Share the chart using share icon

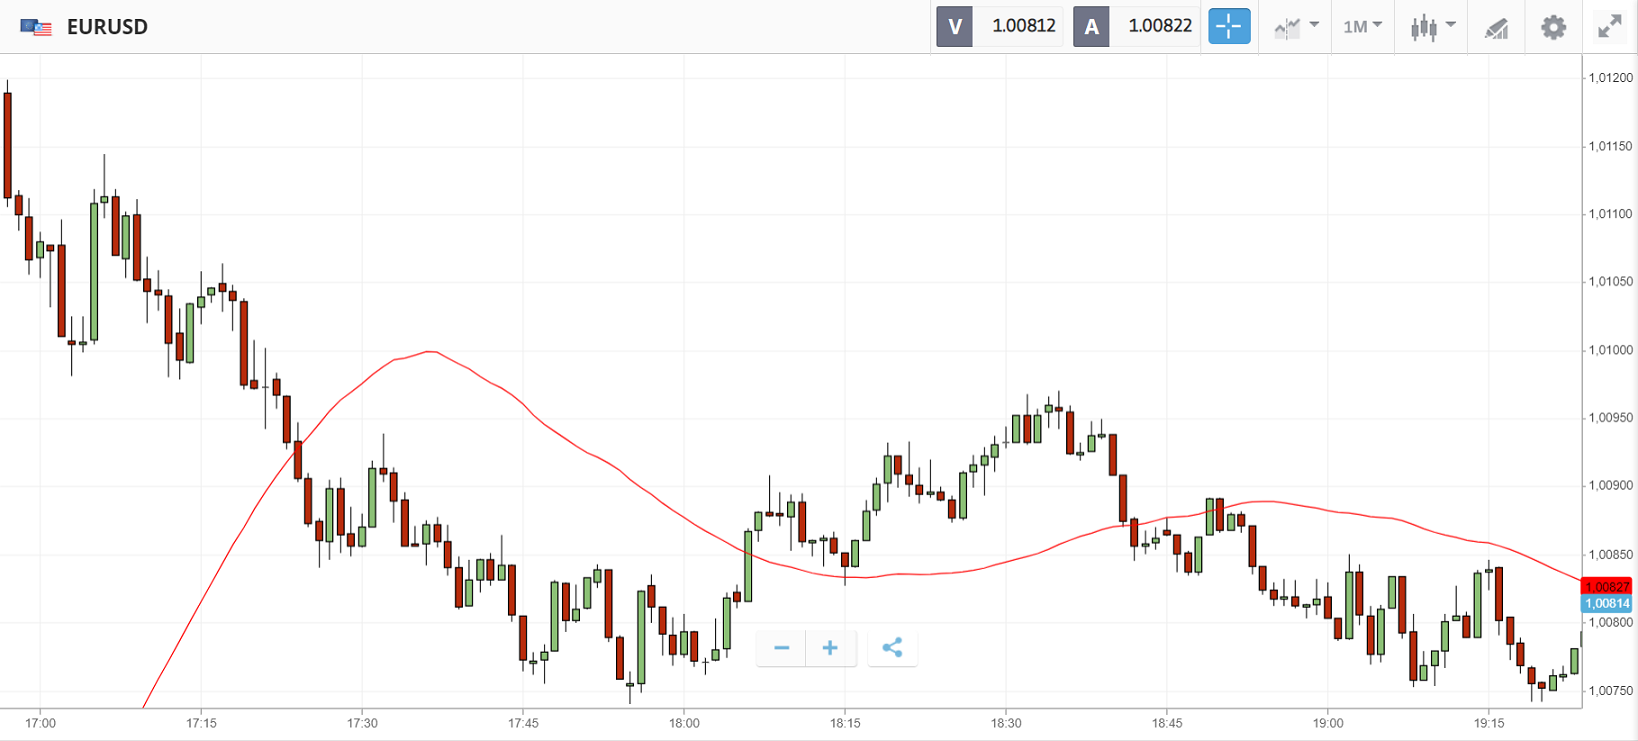(892, 648)
